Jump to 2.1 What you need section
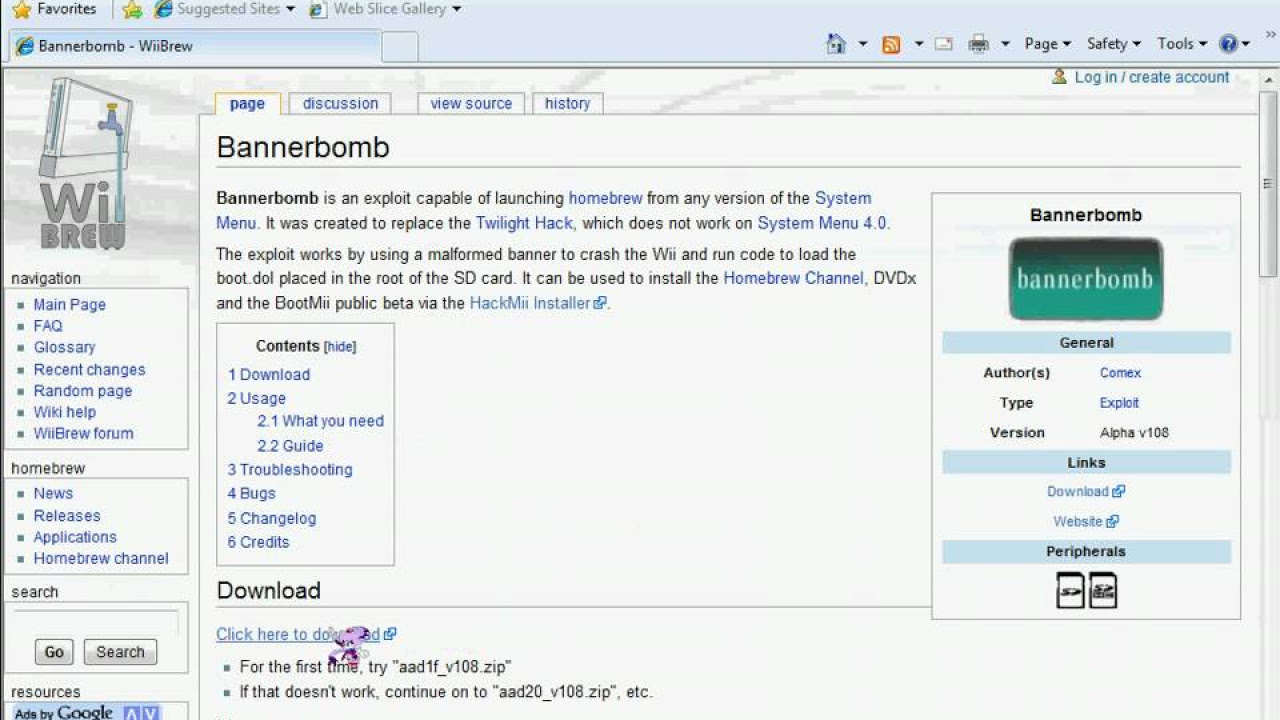The image size is (1280, 720). (x=320, y=421)
